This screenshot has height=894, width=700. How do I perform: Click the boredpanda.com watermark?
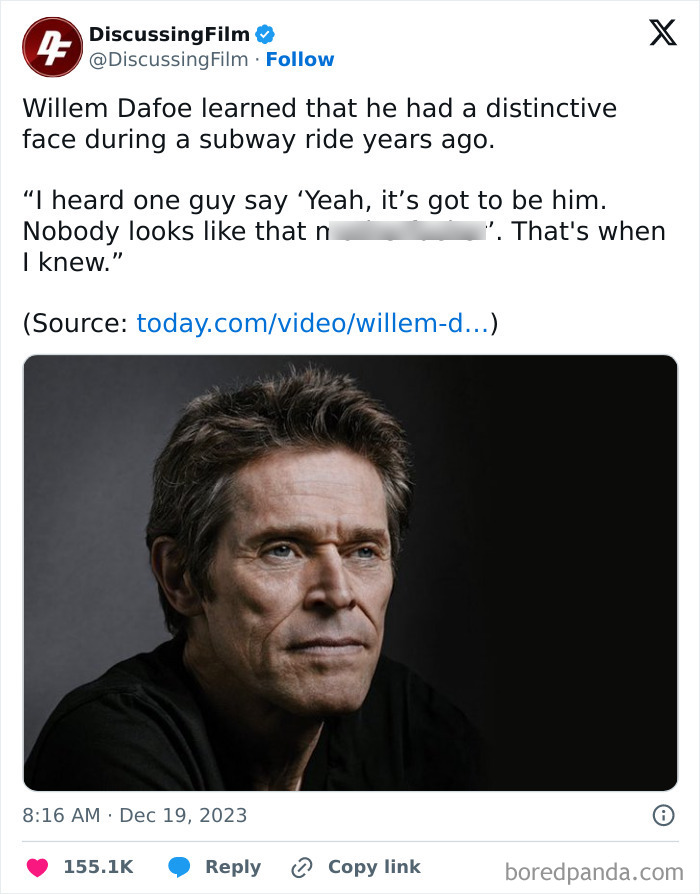(594, 872)
